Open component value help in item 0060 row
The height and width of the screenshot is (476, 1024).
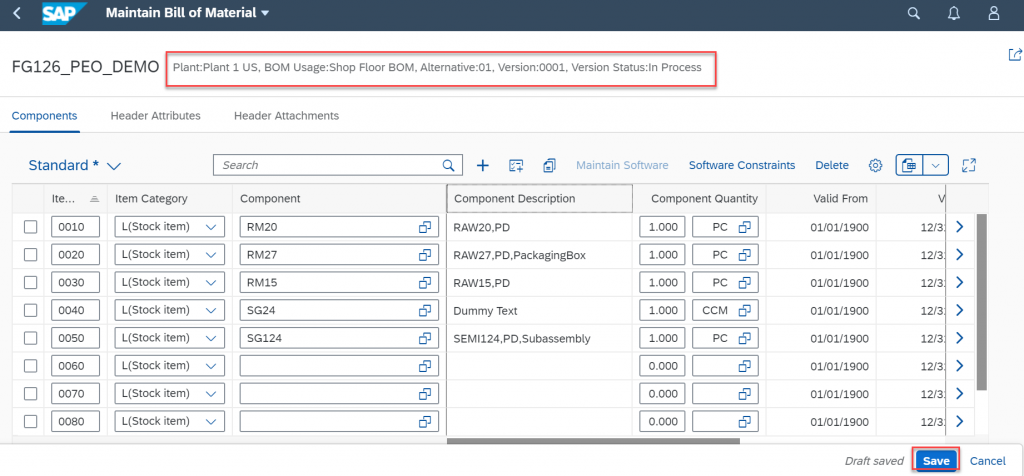click(425, 366)
